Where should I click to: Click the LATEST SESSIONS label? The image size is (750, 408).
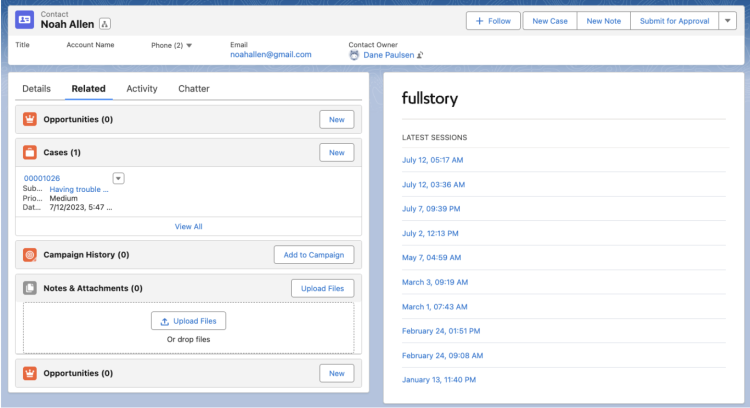434,138
